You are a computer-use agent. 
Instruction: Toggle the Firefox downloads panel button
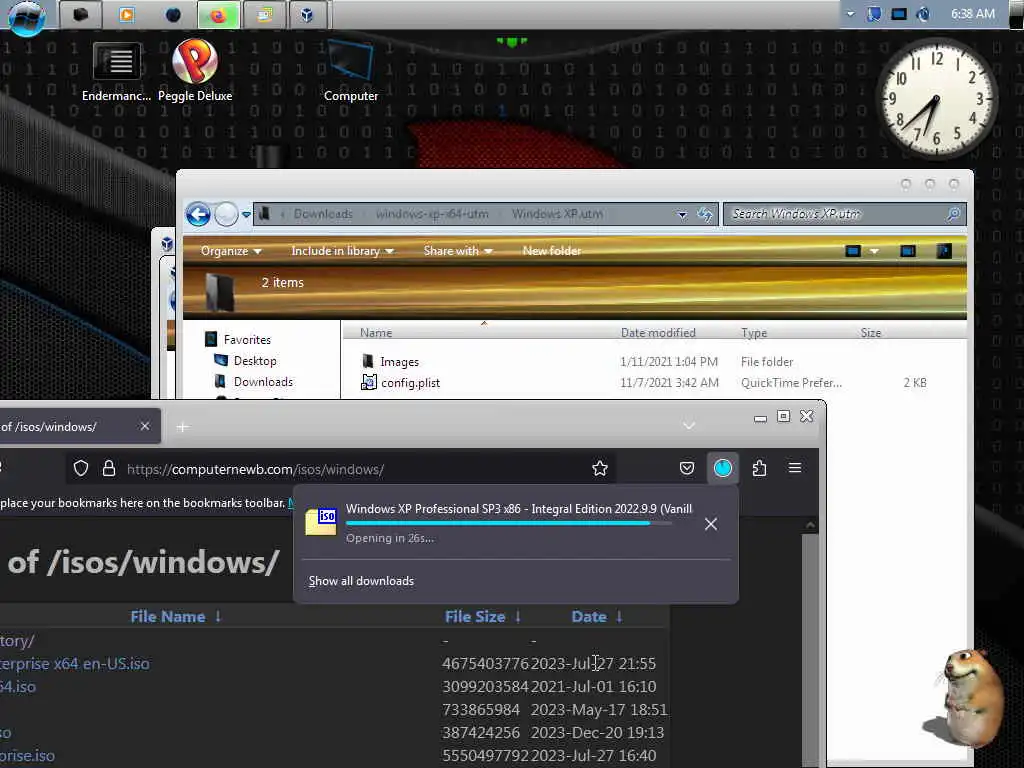pyautogui.click(x=723, y=468)
